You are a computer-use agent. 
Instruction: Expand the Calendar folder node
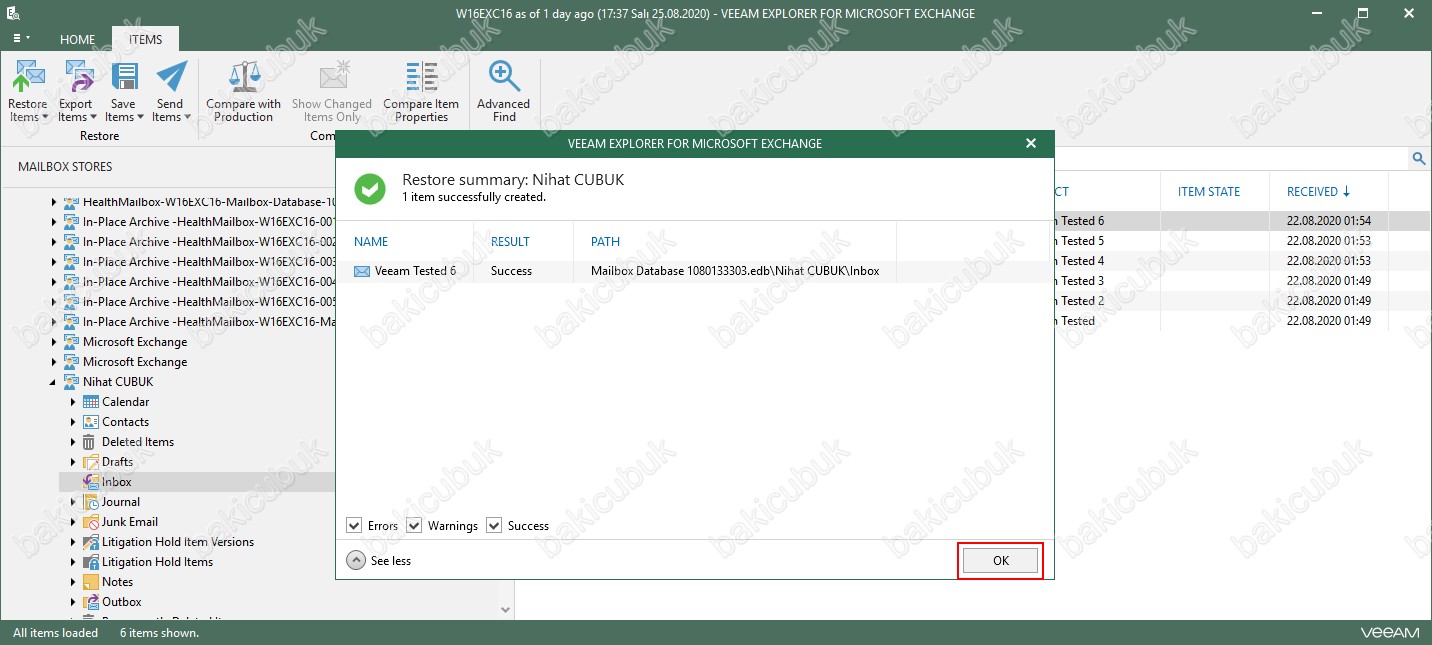[73, 402]
